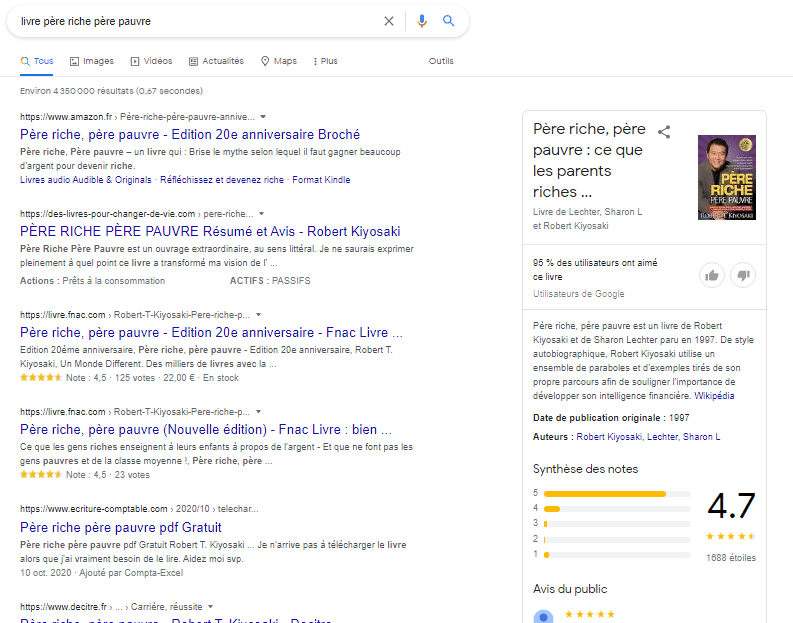Click the 4.7 overall rating score
The width and height of the screenshot is (793, 623).
click(731, 506)
